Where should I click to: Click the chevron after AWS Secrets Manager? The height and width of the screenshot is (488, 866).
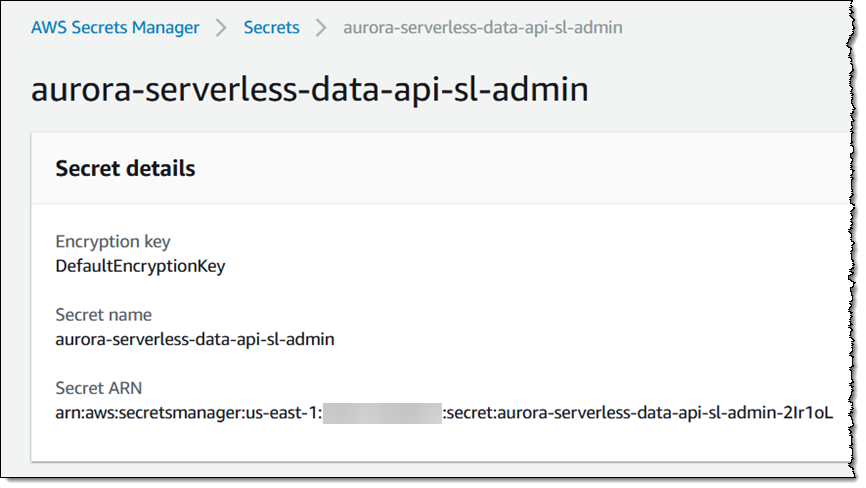(x=221, y=28)
